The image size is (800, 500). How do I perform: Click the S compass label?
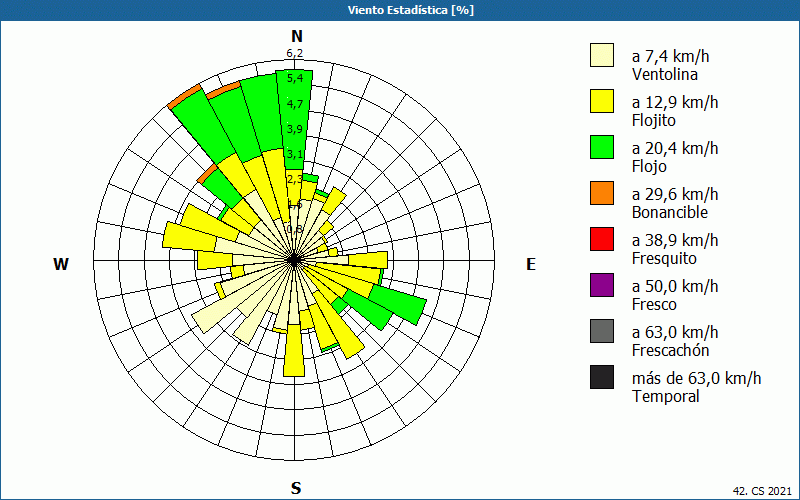pyautogui.click(x=296, y=488)
